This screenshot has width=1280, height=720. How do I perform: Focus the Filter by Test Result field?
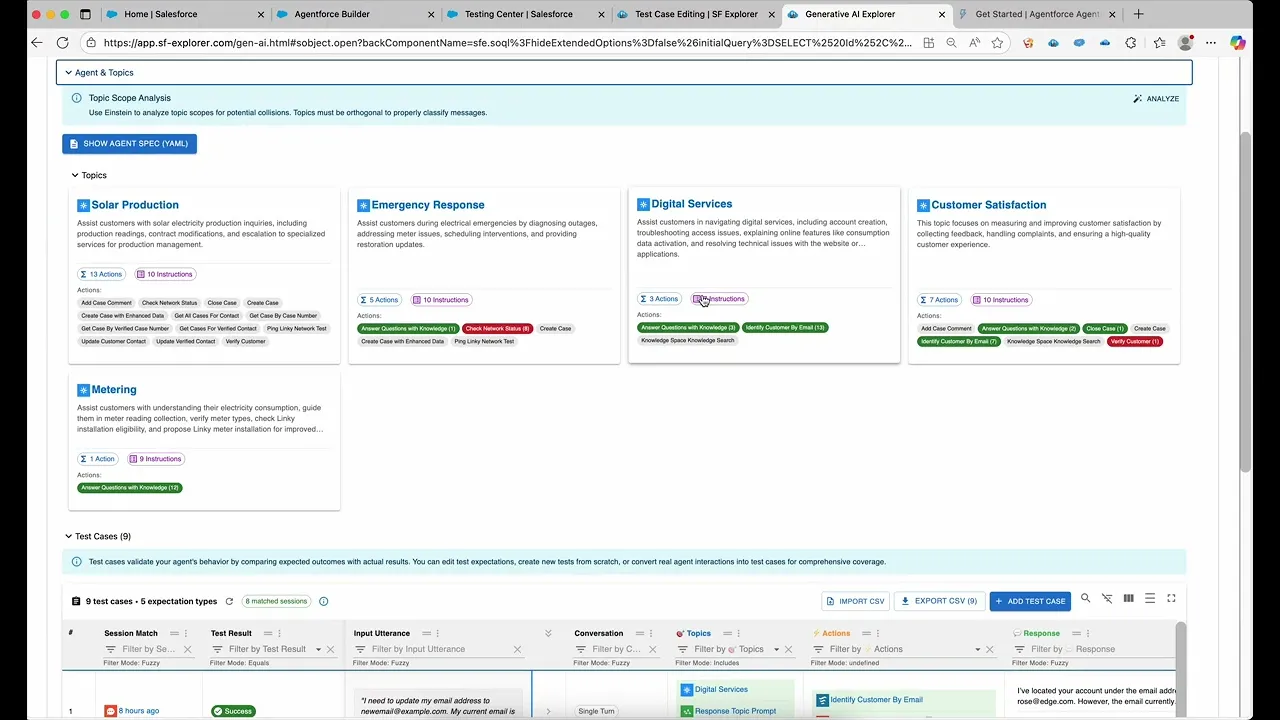tap(267, 649)
